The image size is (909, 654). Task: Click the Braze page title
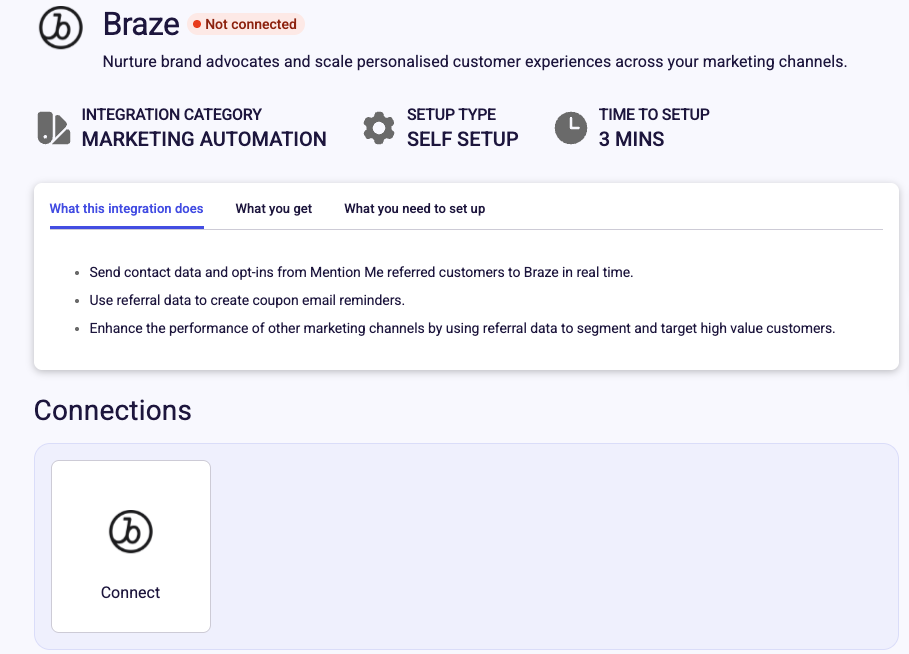click(x=141, y=24)
